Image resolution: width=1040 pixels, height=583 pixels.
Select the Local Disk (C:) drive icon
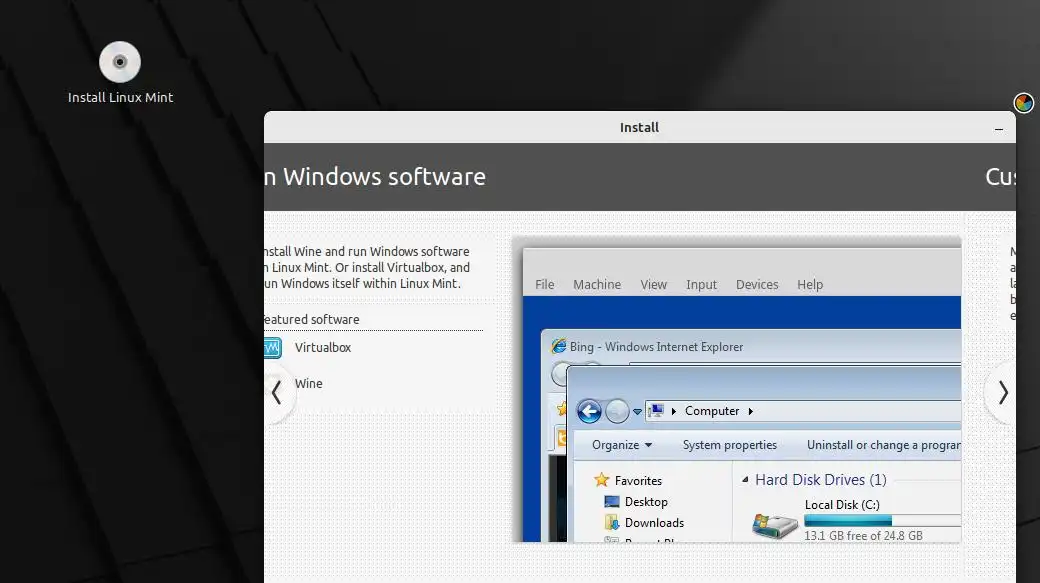click(775, 526)
